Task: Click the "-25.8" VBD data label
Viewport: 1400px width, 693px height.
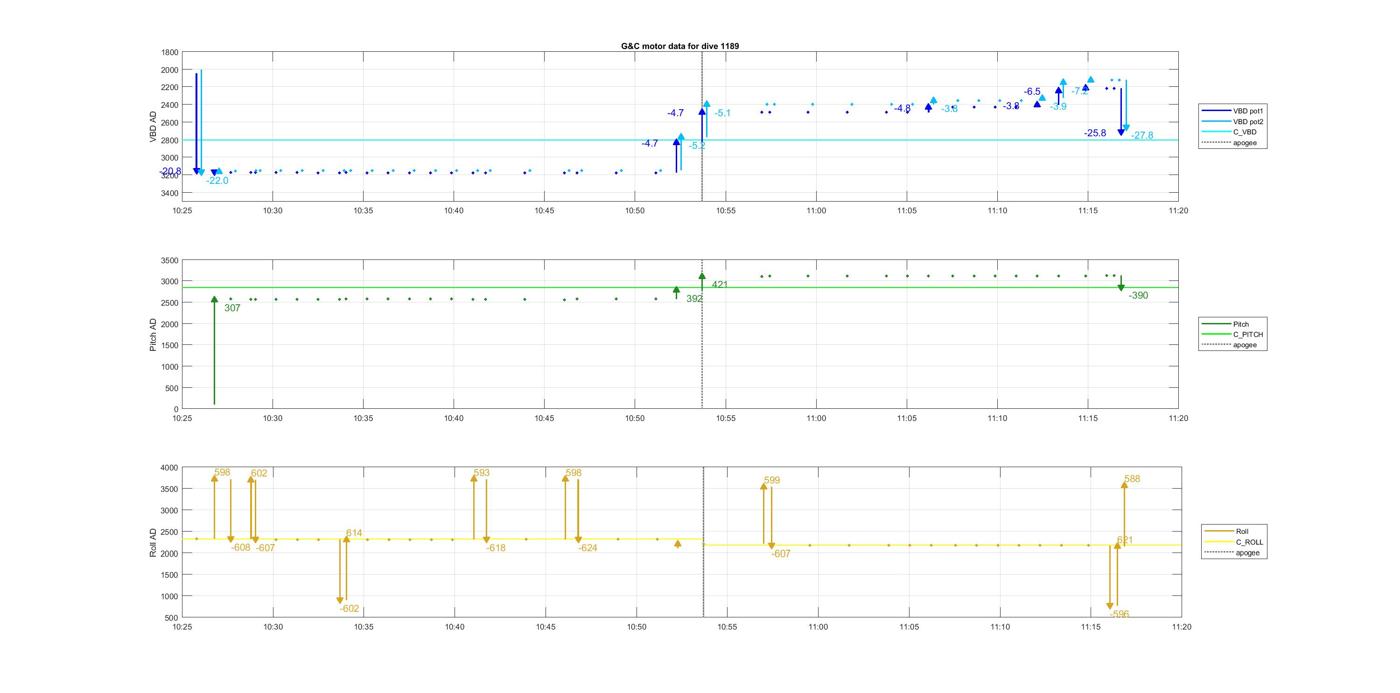Action: tap(1095, 133)
